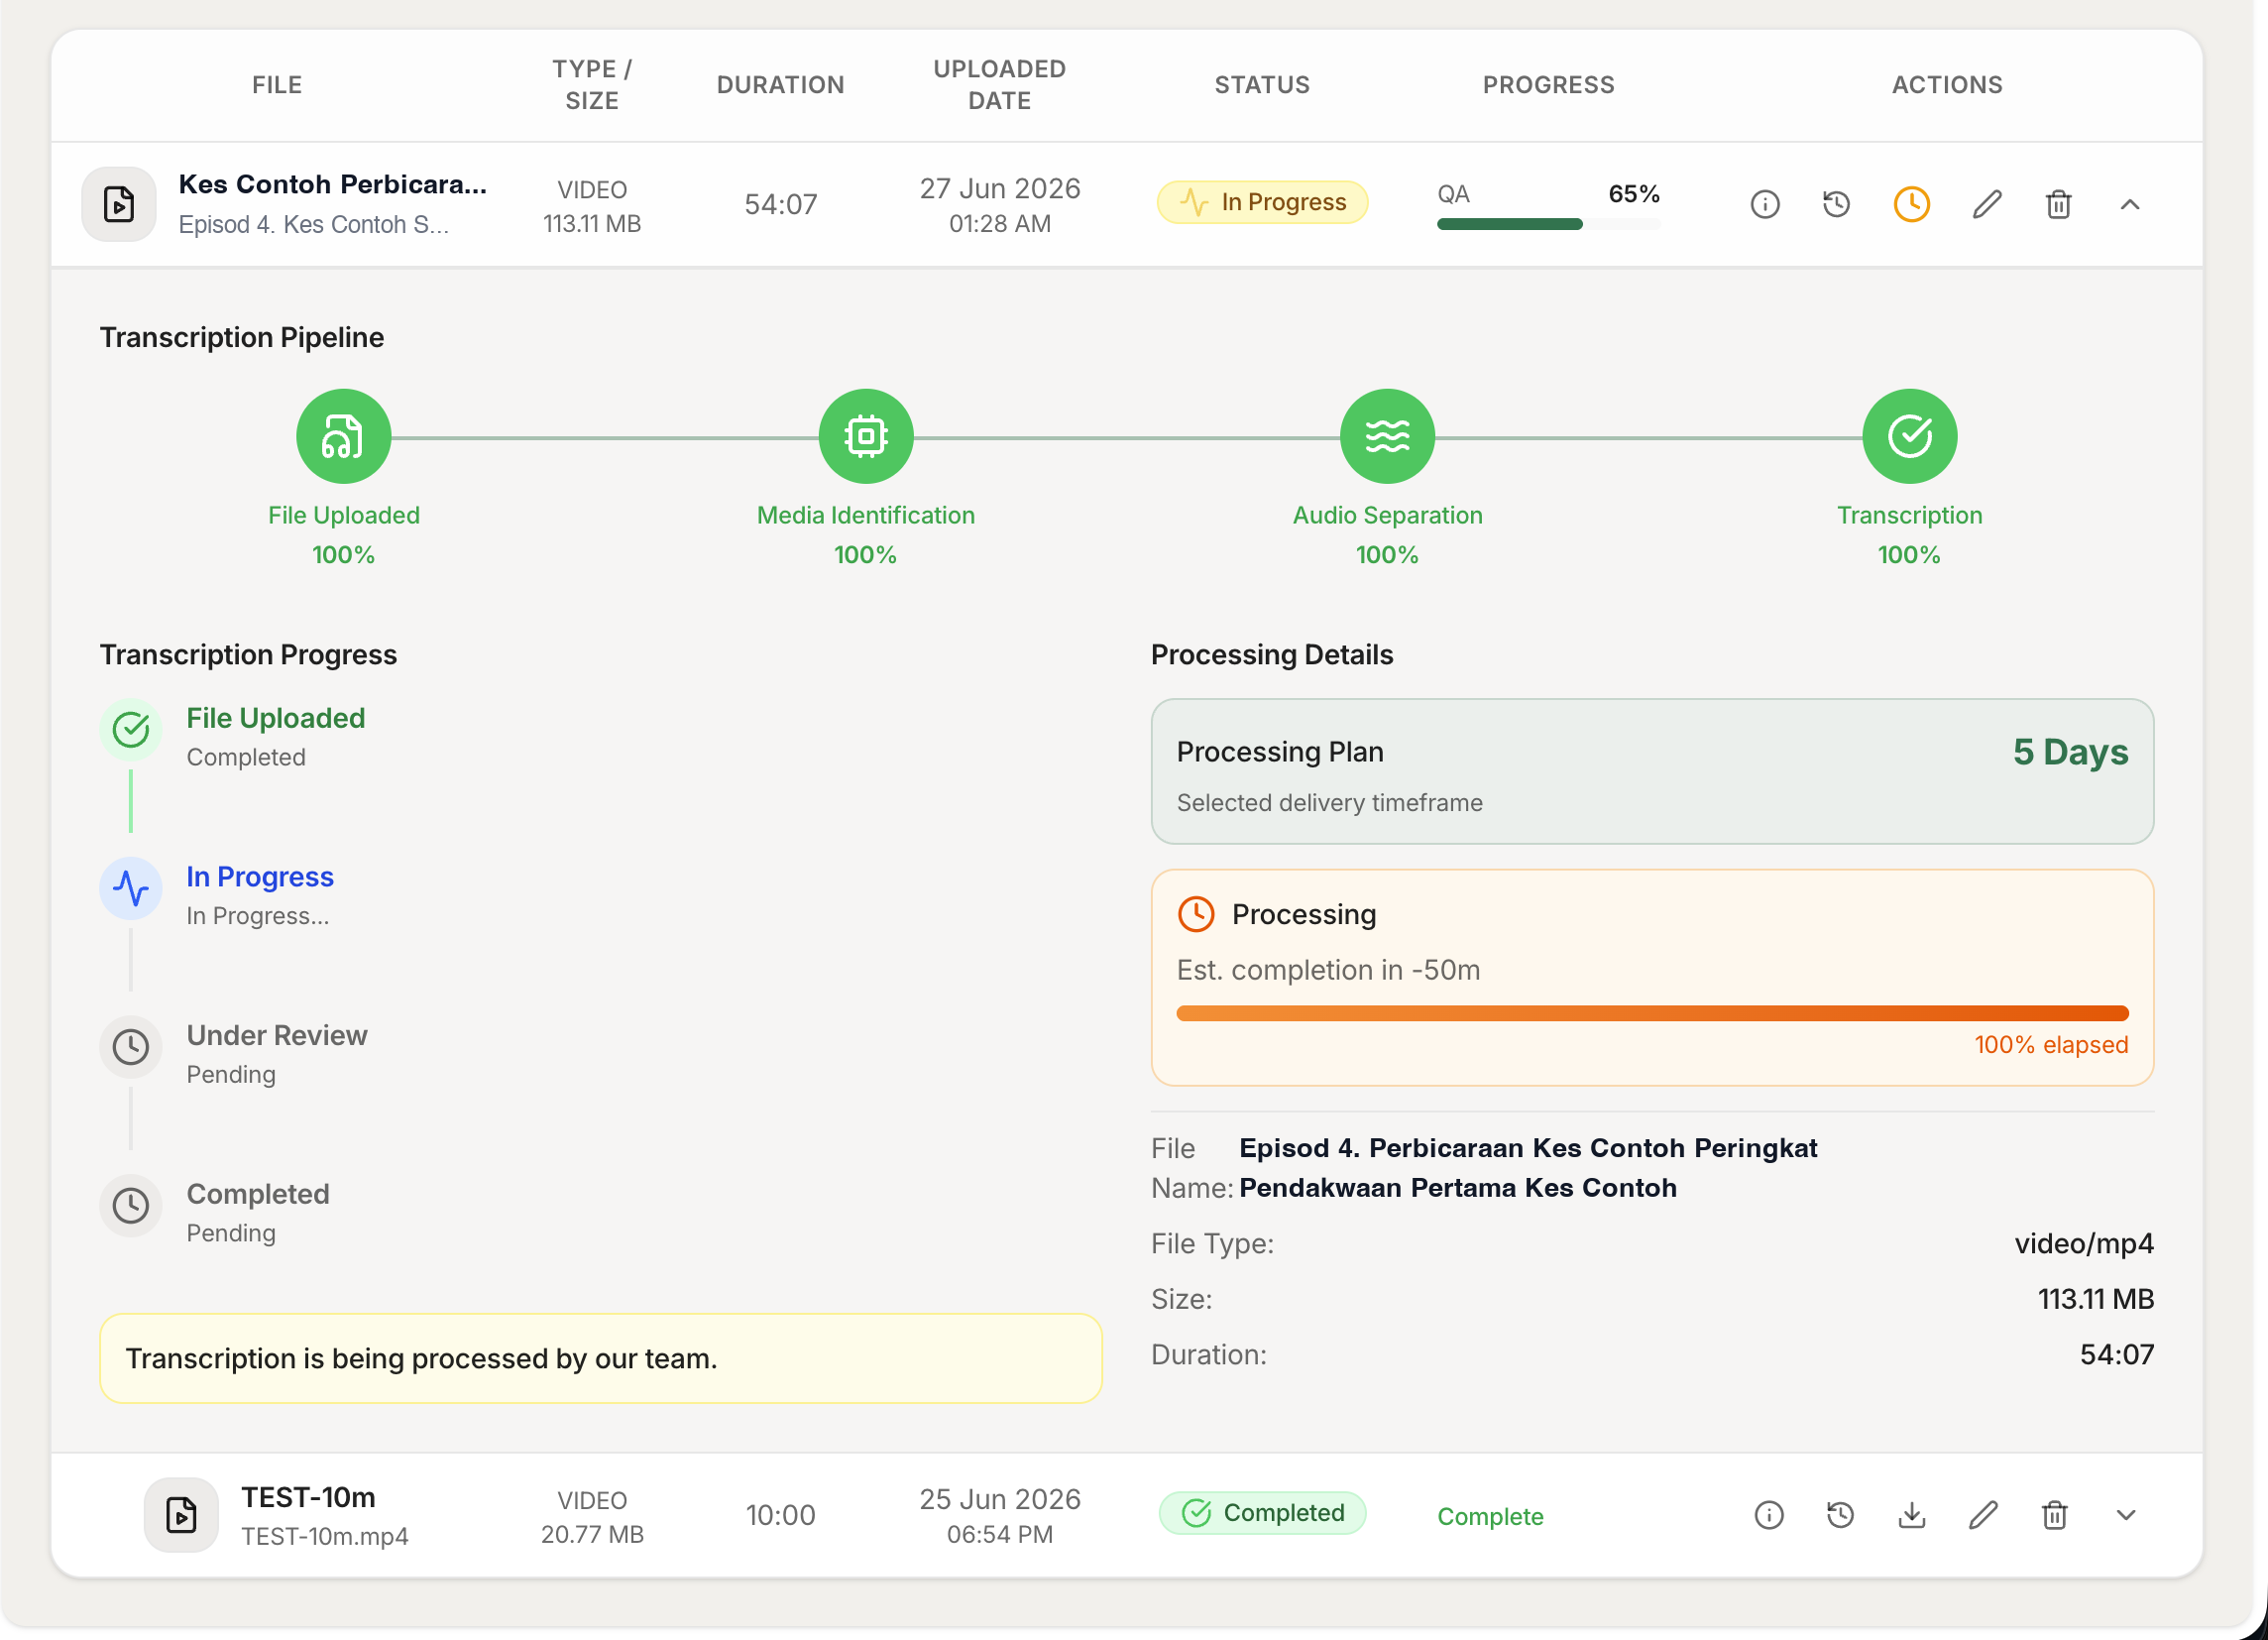The height and width of the screenshot is (1640, 2268).
Task: Click the TEST-10m video file icon
Action: (x=181, y=1515)
